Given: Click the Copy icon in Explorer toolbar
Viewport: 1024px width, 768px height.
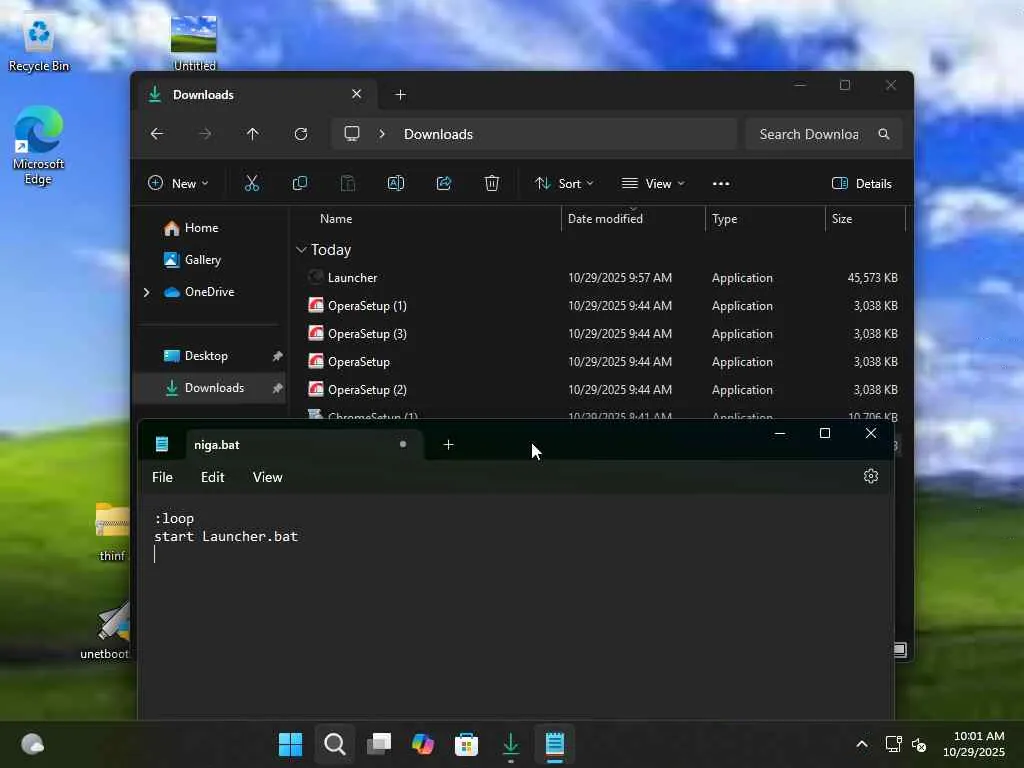Looking at the screenshot, I should (300, 184).
